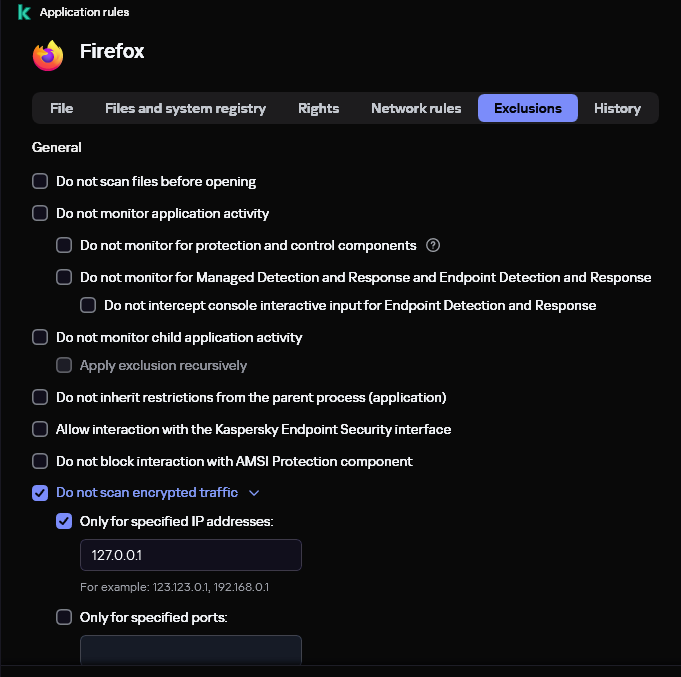Disable Only for specified IP addresses

click(64, 521)
